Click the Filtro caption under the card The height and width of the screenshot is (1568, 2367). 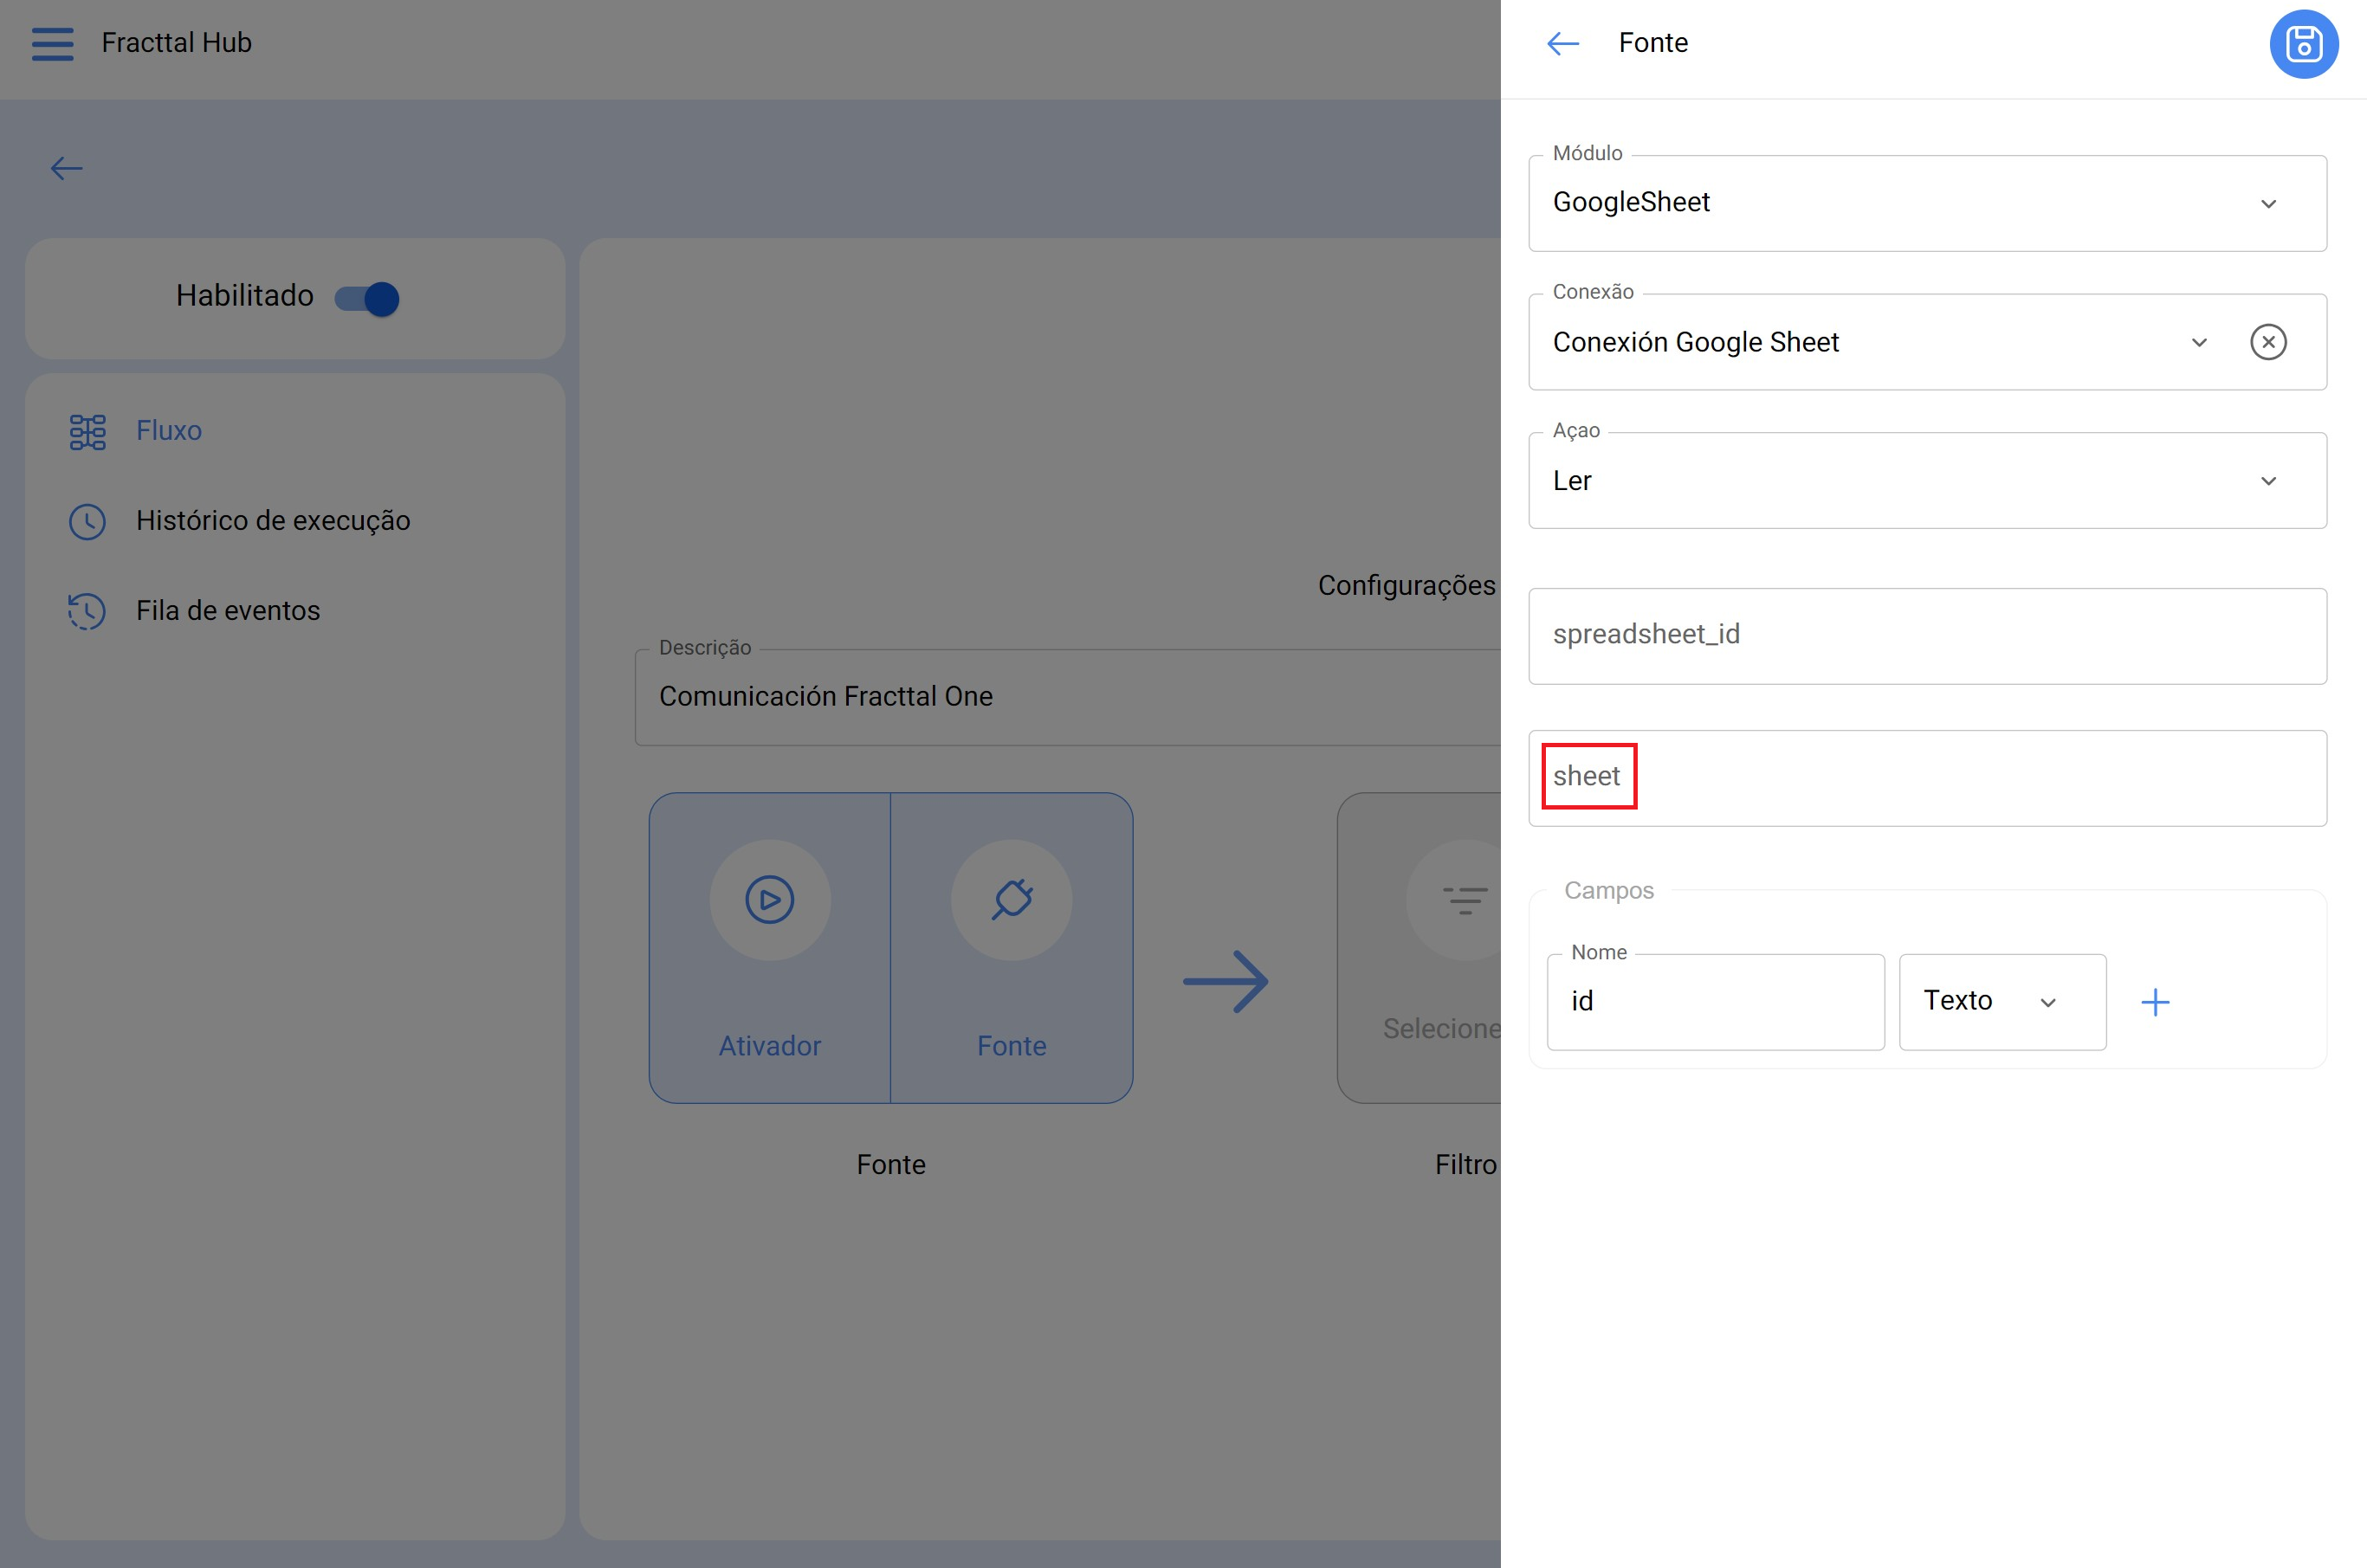1465,1165
